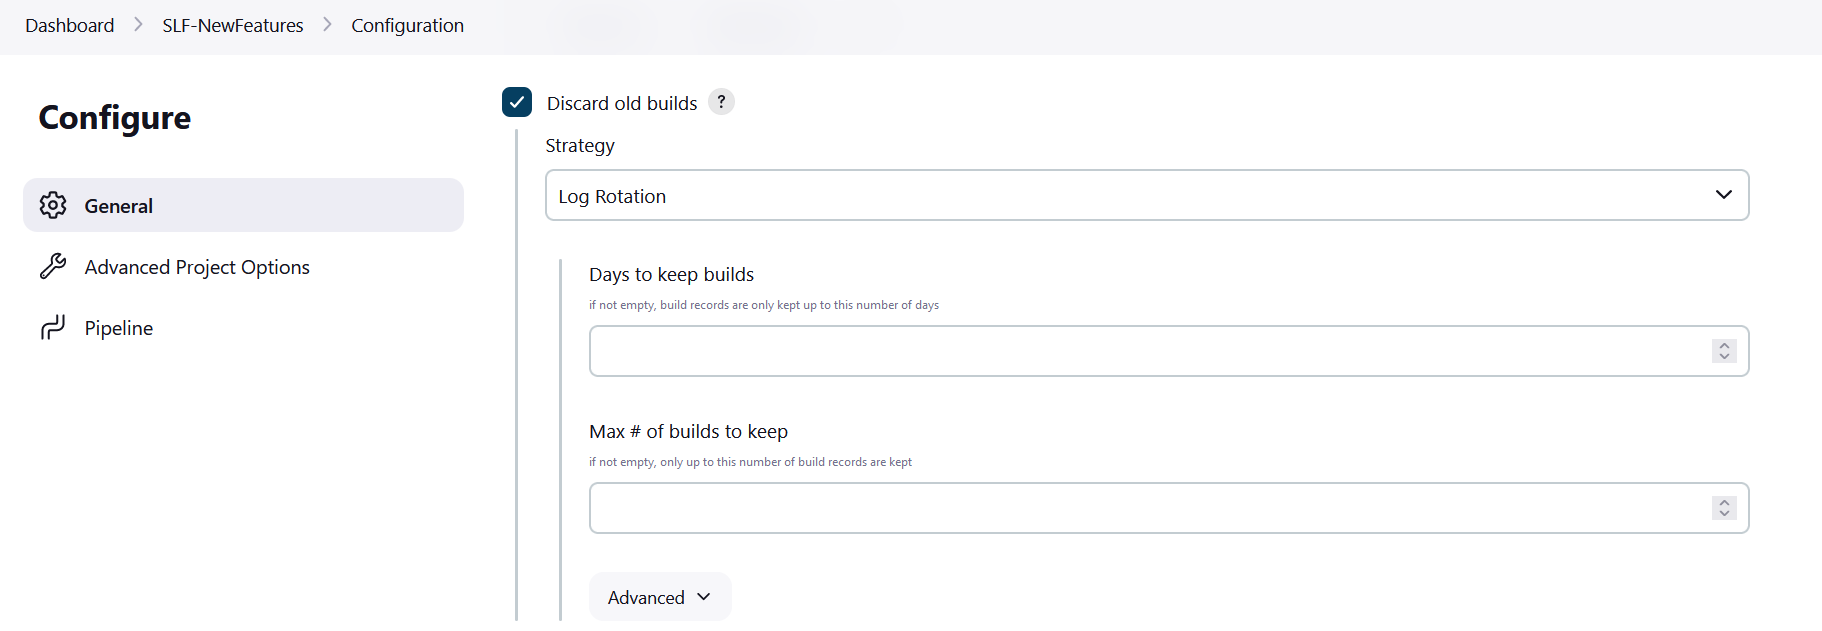Viewport: 1822px width, 631px height.
Task: Select the Configuration breadcrumb item
Action: 407,25
